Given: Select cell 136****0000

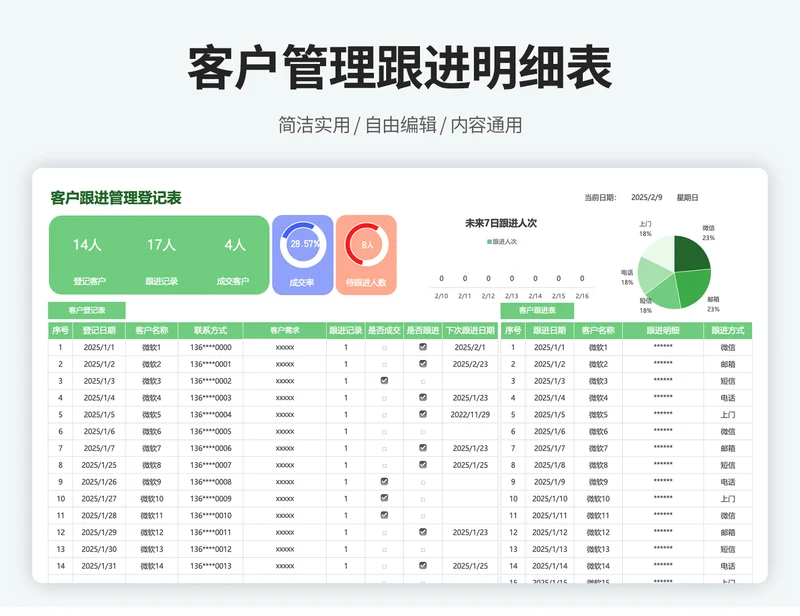Looking at the screenshot, I should [210, 348].
